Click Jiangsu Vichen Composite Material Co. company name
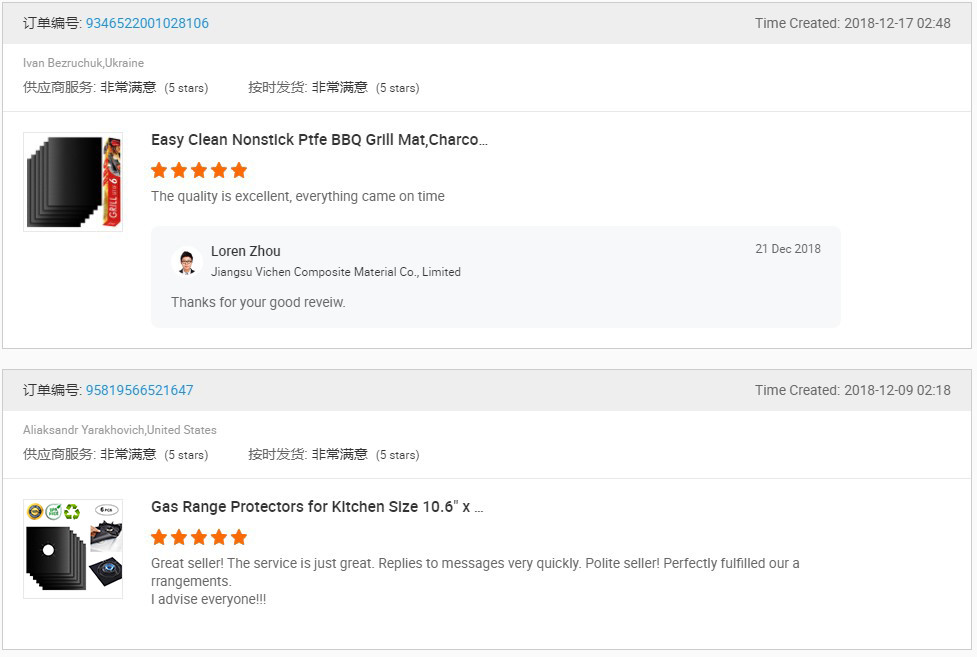Screen dimensions: 977x657 tap(336, 272)
